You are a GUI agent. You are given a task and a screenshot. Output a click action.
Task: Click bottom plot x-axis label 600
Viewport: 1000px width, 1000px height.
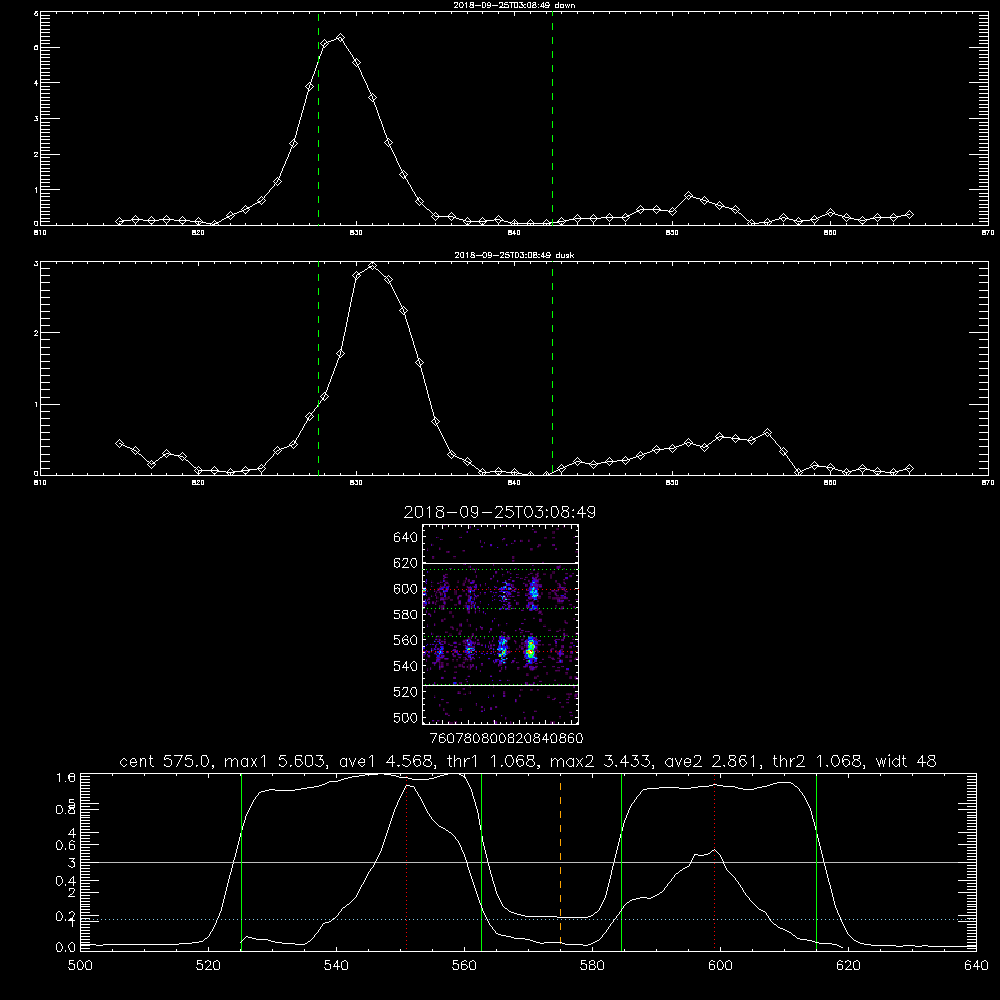(x=720, y=966)
